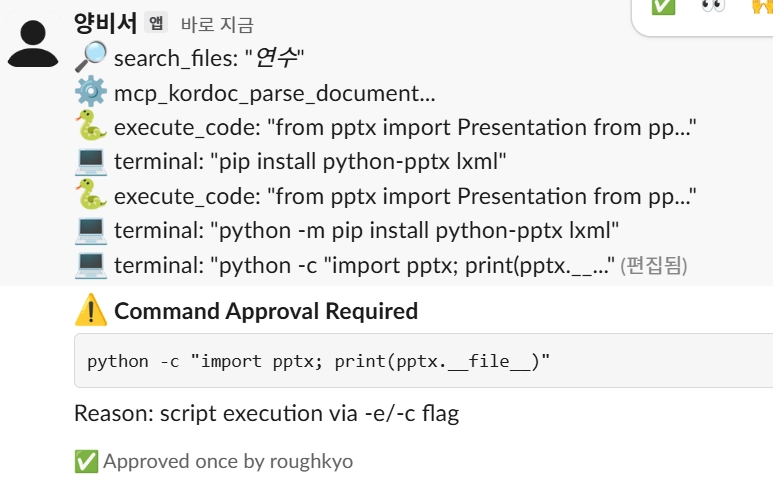Click the gear icon beside mcp_kordoc_parse_document

(x=91, y=92)
